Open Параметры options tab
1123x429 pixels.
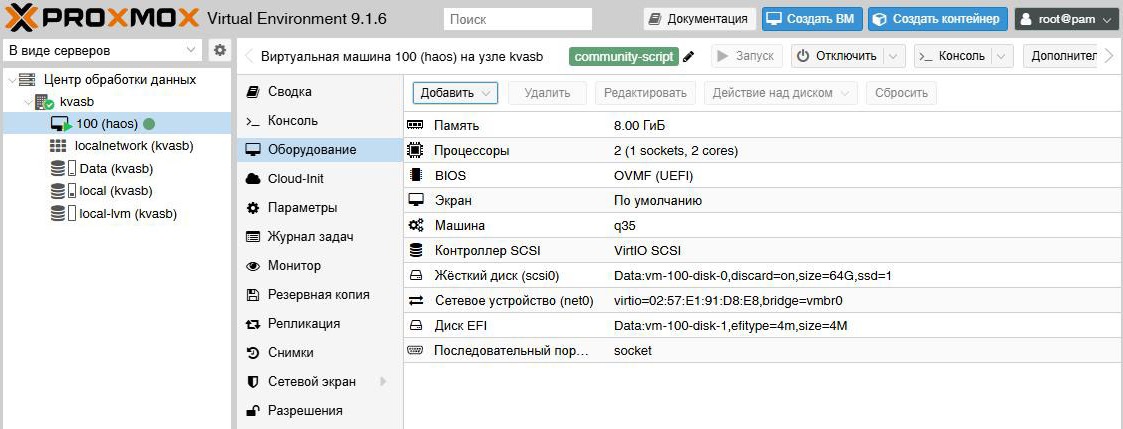click(x=319, y=208)
